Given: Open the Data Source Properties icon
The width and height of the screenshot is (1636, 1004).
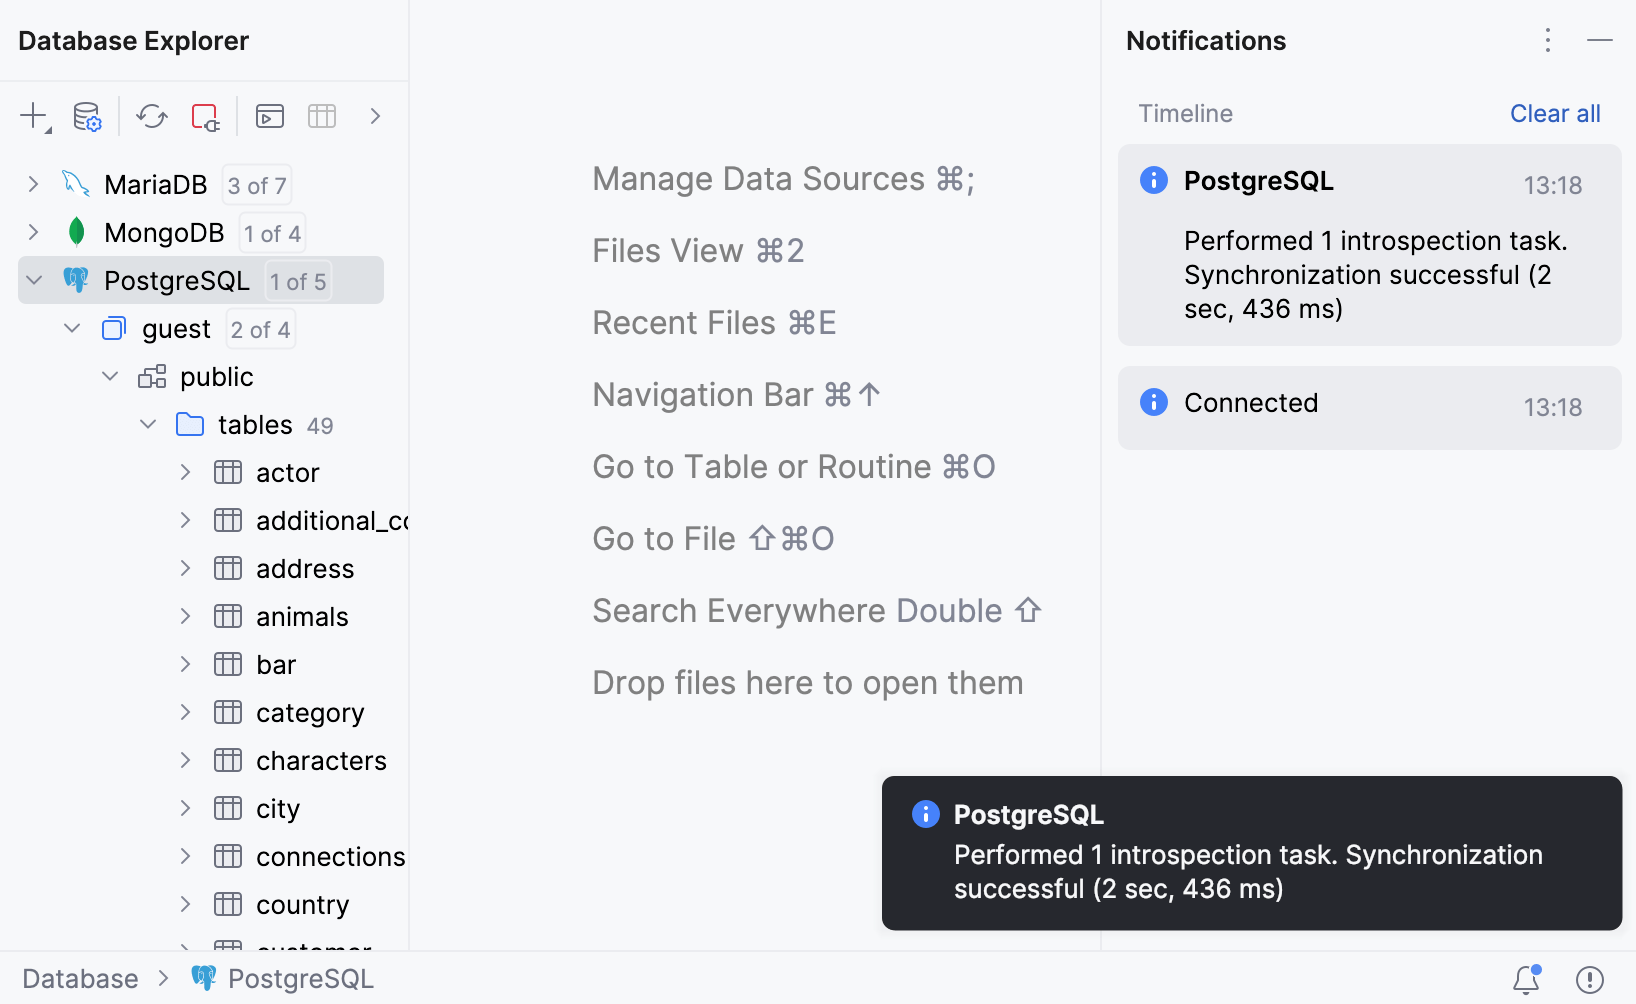Looking at the screenshot, I should click(x=88, y=116).
